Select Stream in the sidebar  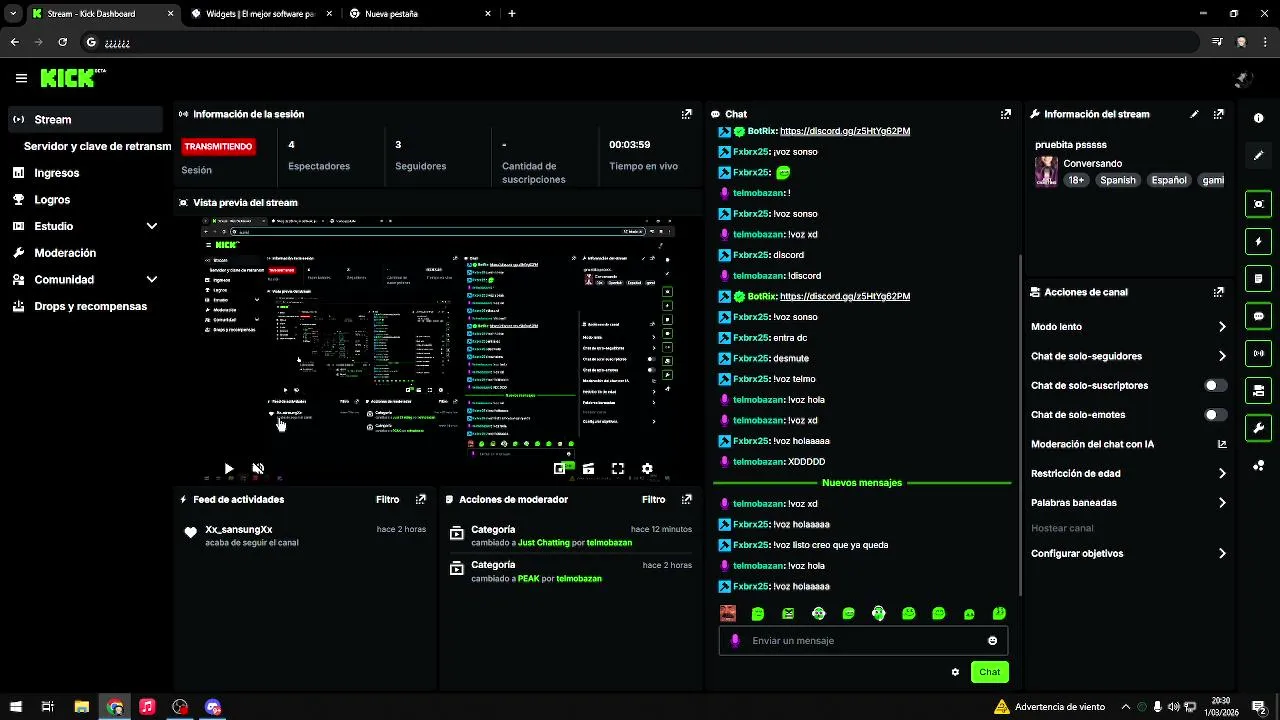[x=86, y=119]
